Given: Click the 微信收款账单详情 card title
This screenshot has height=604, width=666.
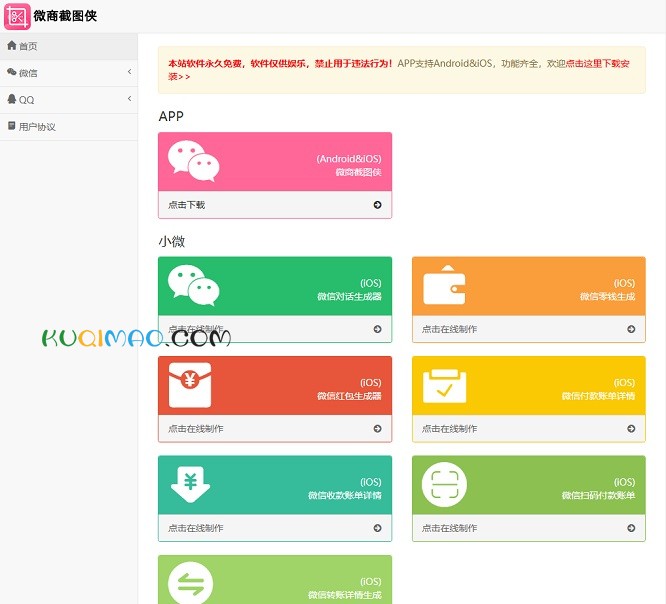Looking at the screenshot, I should tap(344, 495).
